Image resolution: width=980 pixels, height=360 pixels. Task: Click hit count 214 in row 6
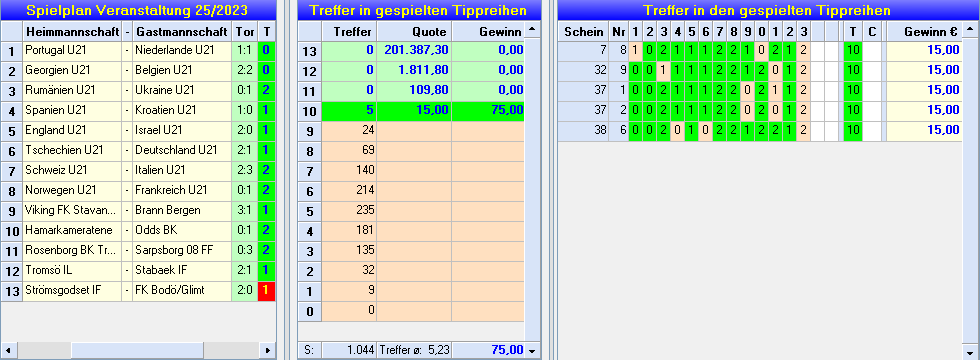click(x=349, y=191)
